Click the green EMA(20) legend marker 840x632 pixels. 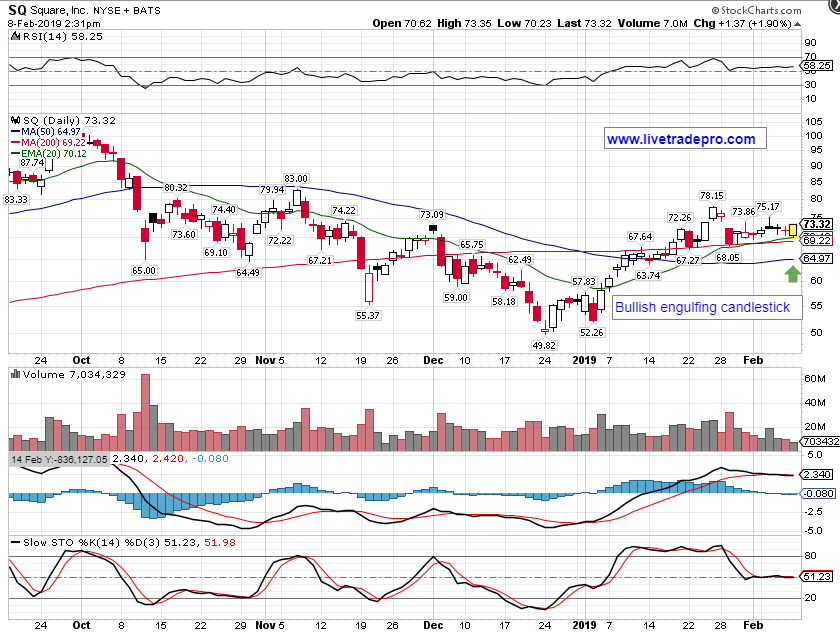15,155
